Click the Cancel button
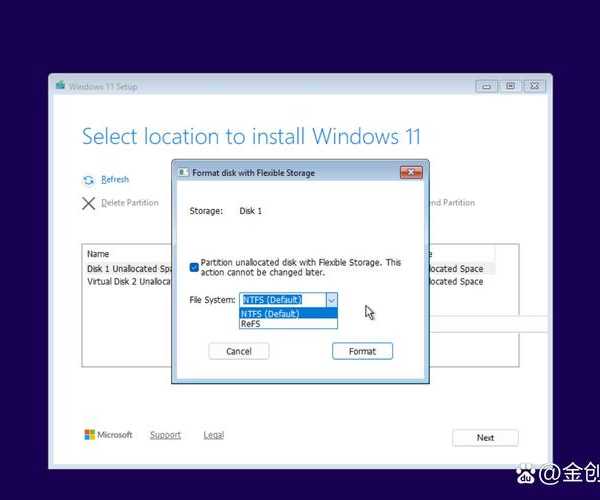Screen dimensions: 600x500 239,351
